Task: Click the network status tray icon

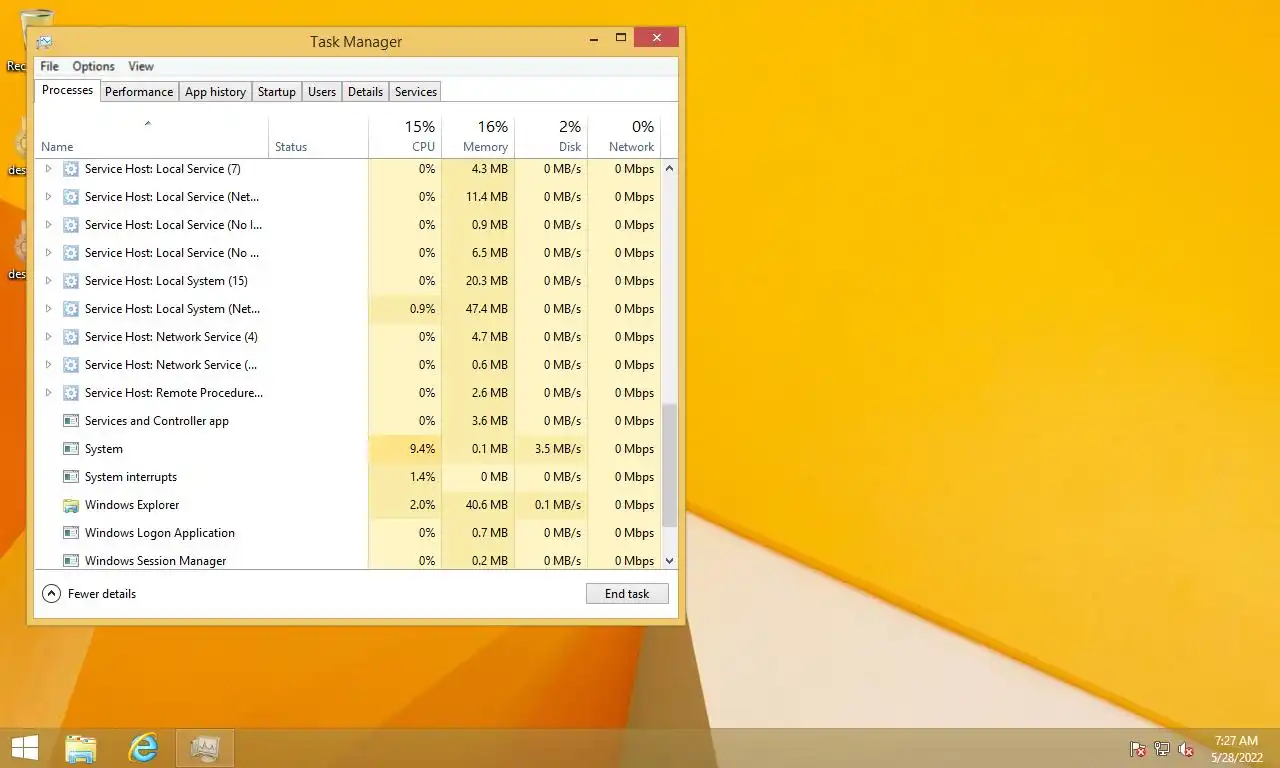Action: pyautogui.click(x=1161, y=749)
